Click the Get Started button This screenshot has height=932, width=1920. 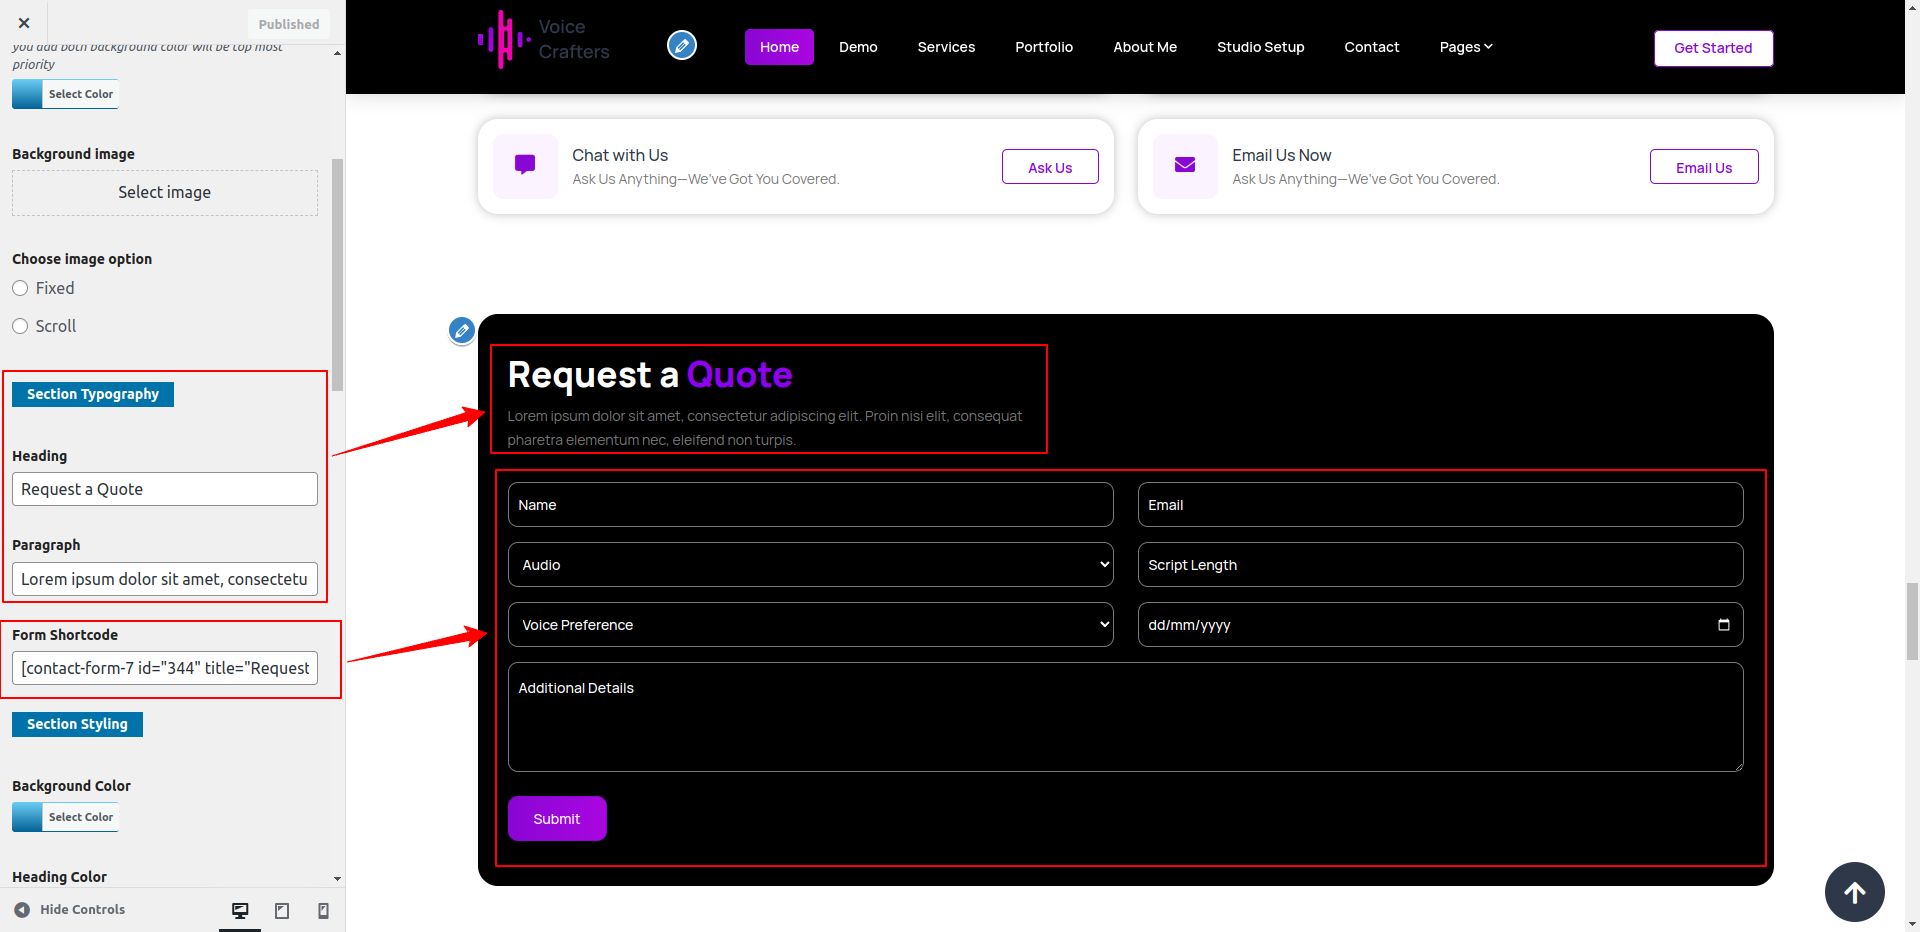point(1713,48)
